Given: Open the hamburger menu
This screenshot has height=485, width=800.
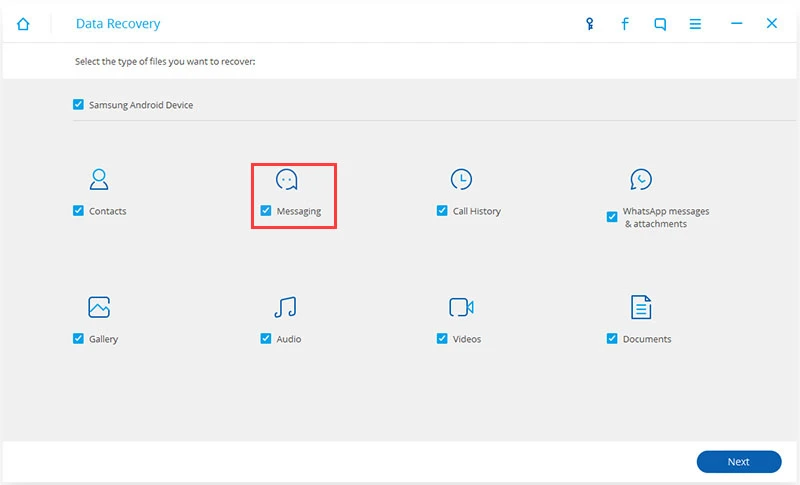Looking at the screenshot, I should (x=695, y=24).
